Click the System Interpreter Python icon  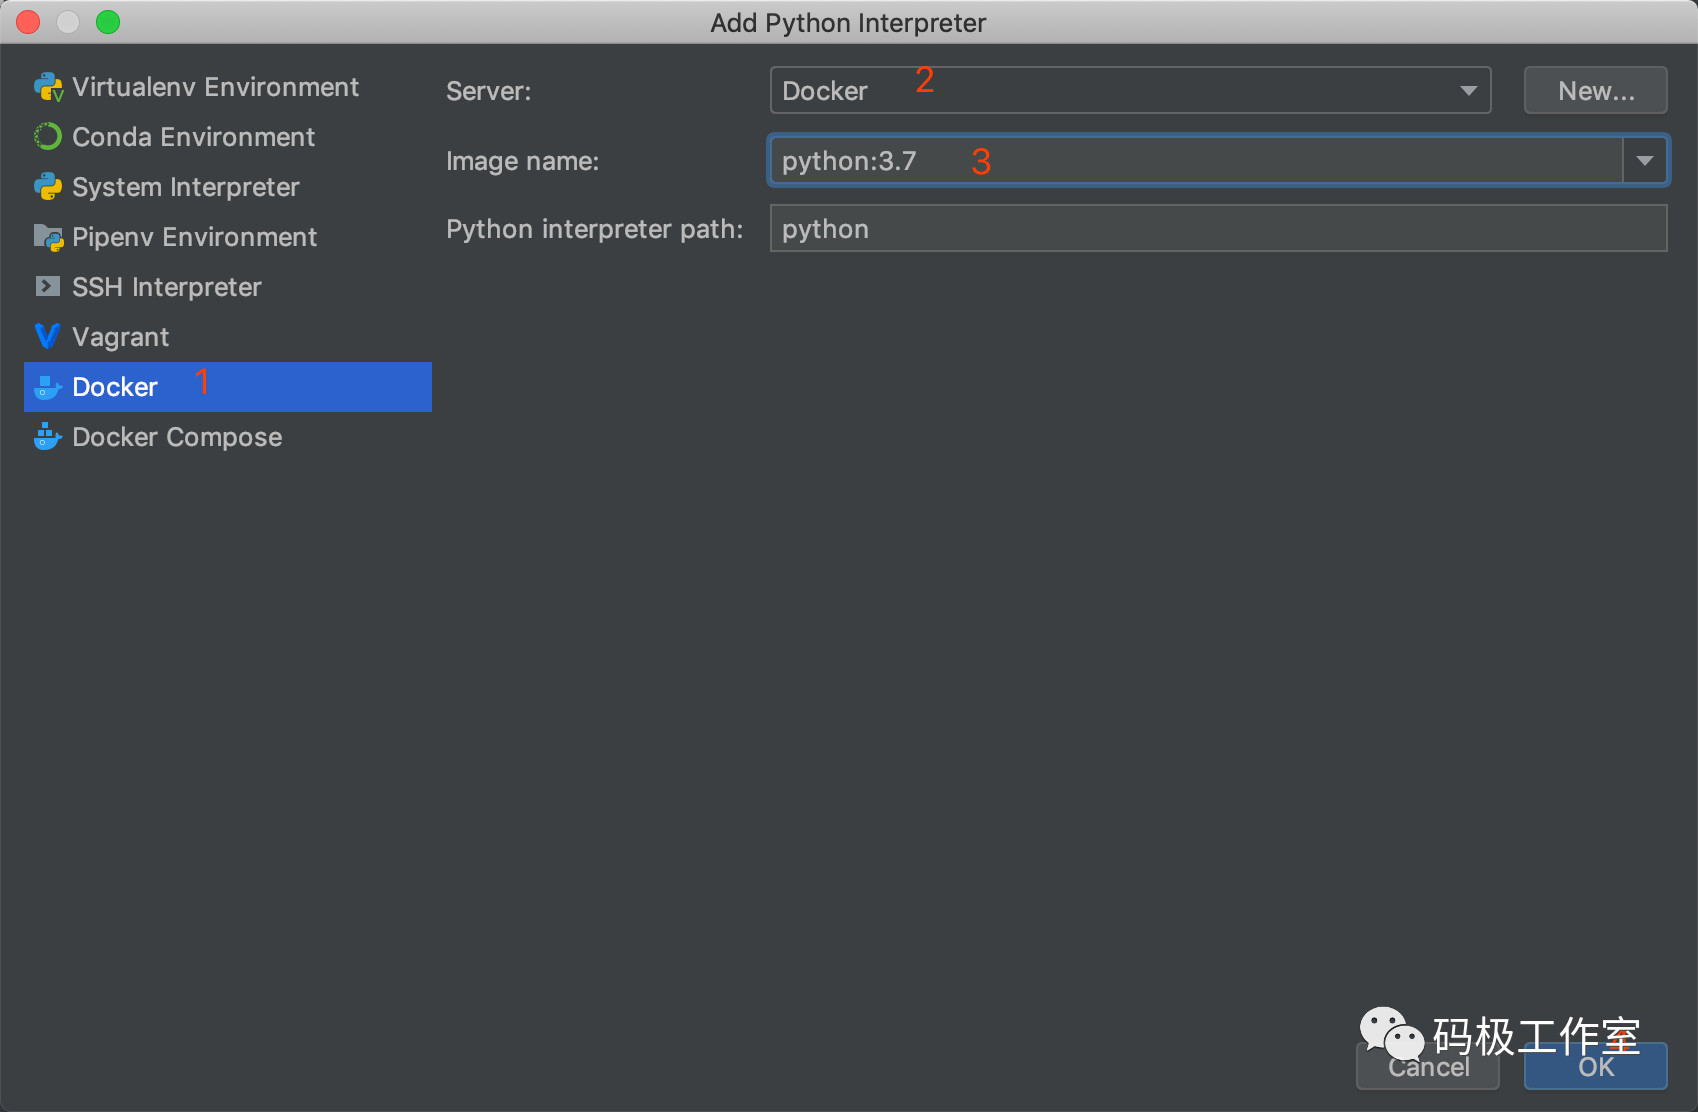click(47, 187)
